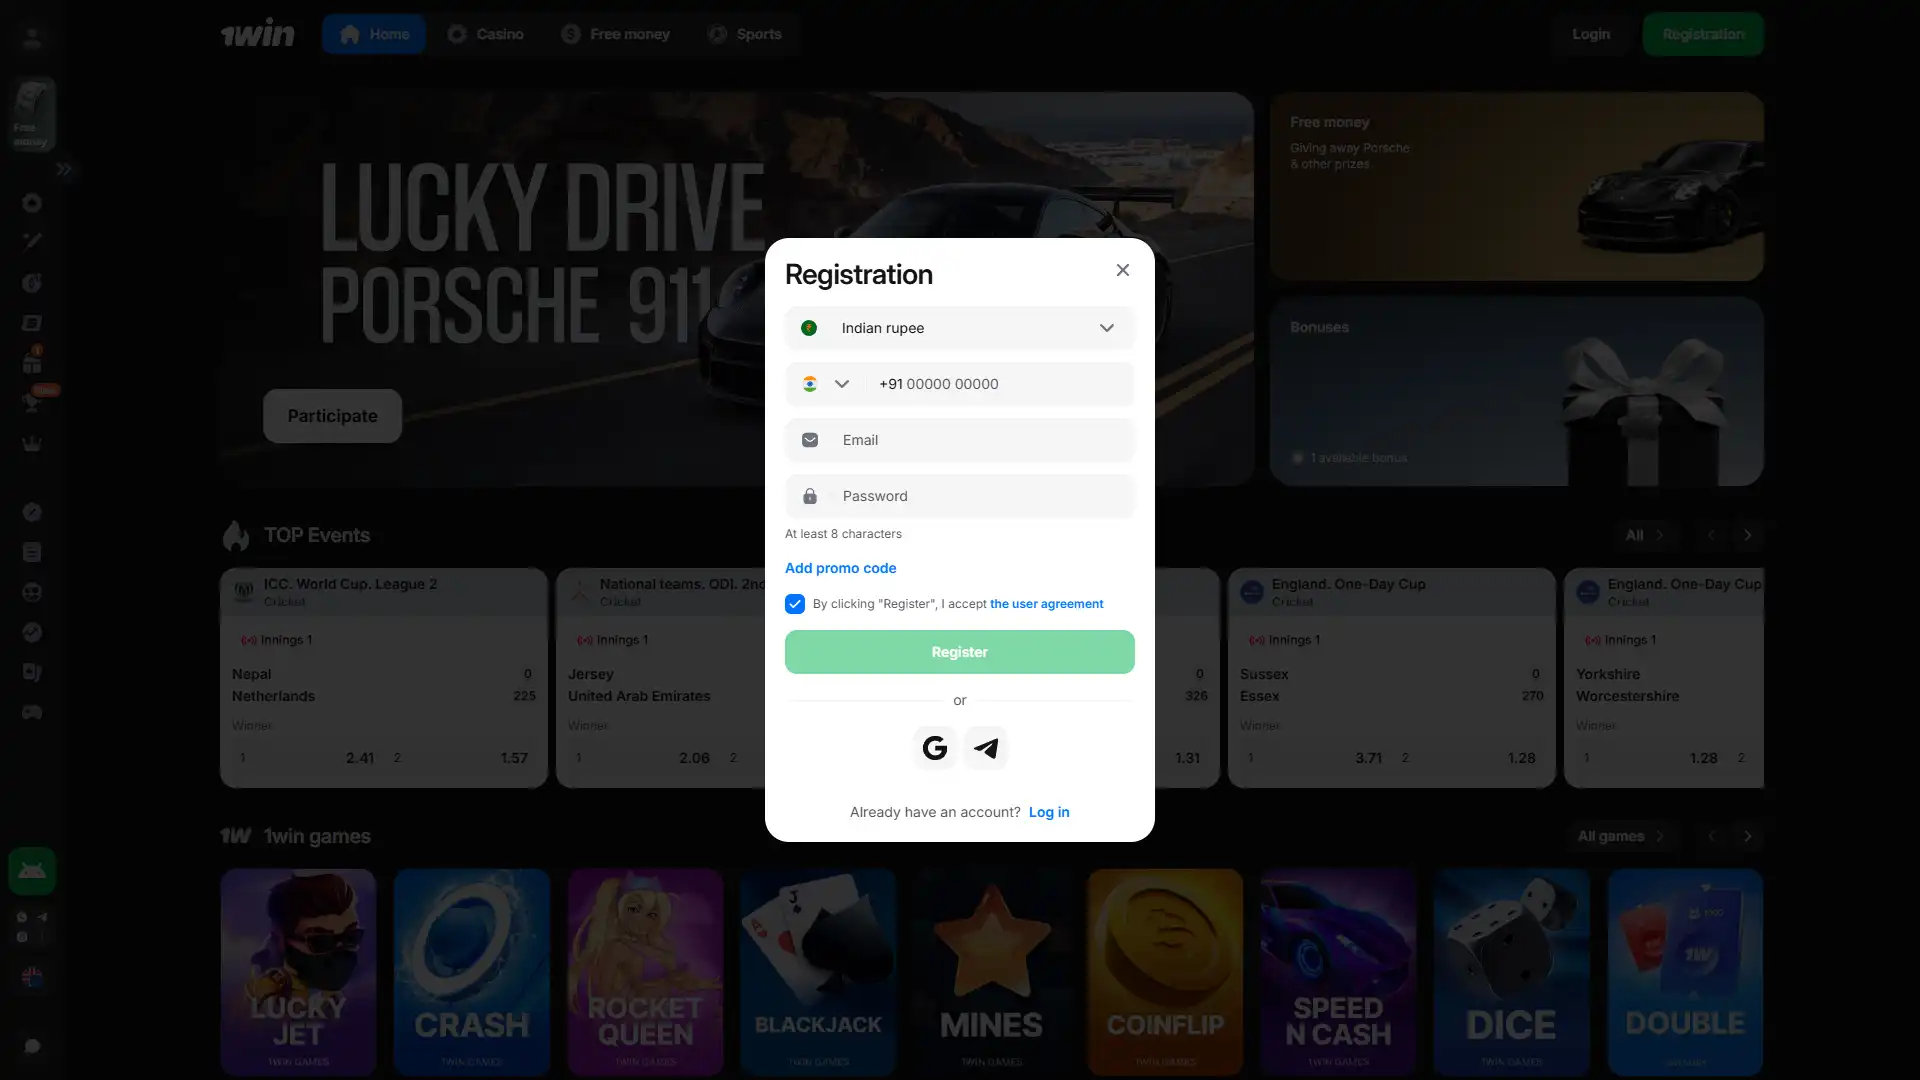1920x1080 pixels.
Task: Focus the Password input field
Action: point(960,496)
